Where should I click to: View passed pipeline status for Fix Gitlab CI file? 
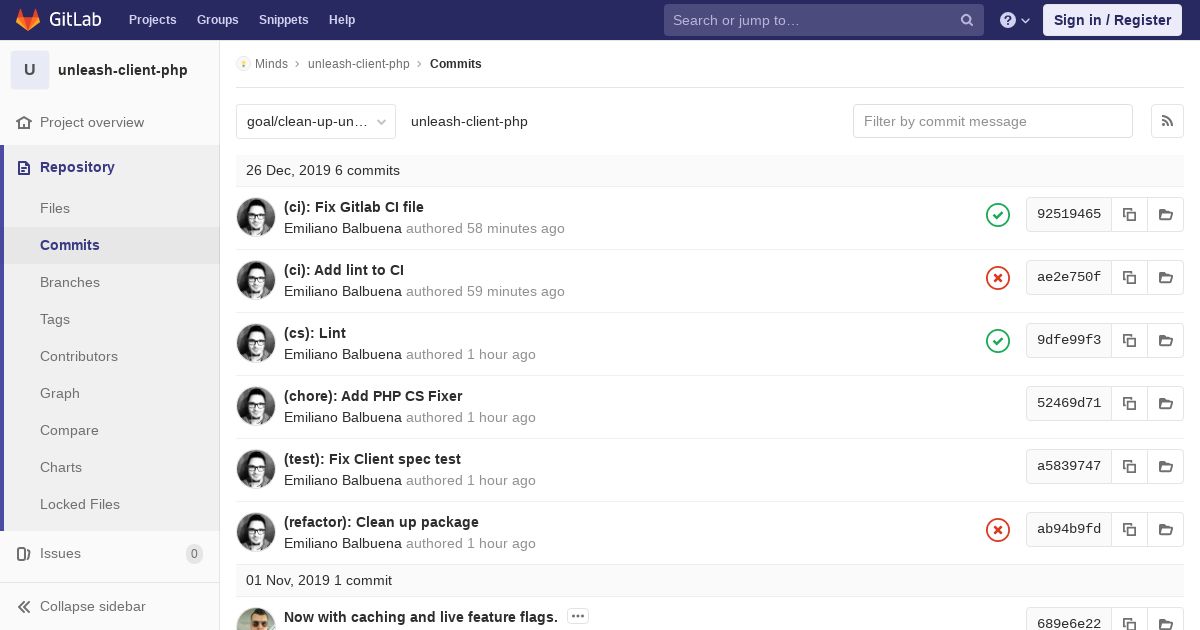(998, 214)
